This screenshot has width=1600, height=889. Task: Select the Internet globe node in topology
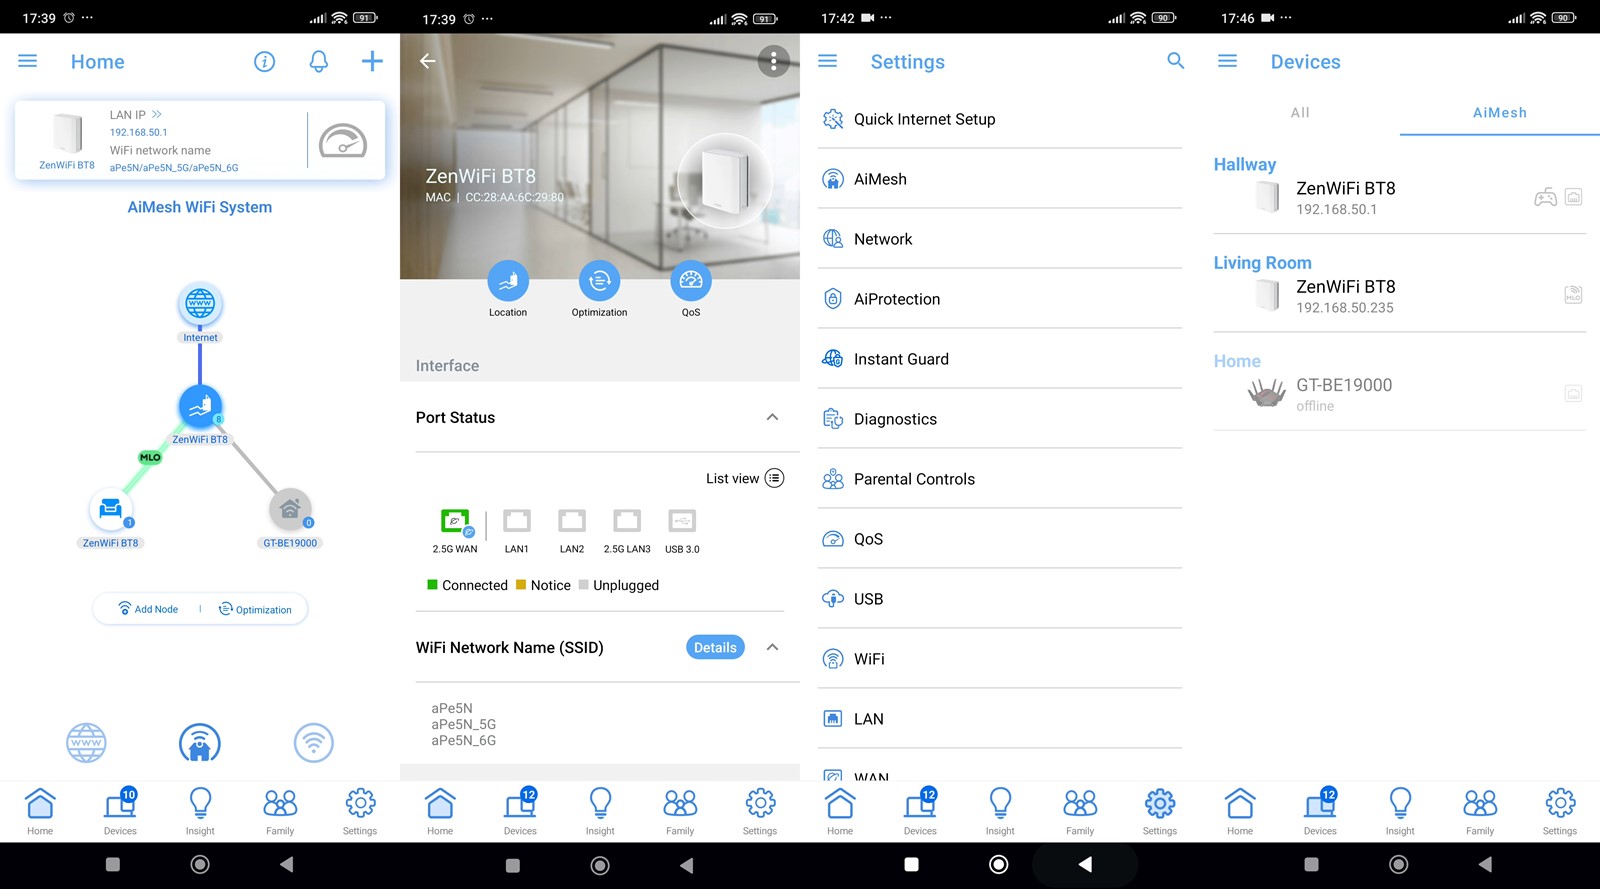(200, 303)
